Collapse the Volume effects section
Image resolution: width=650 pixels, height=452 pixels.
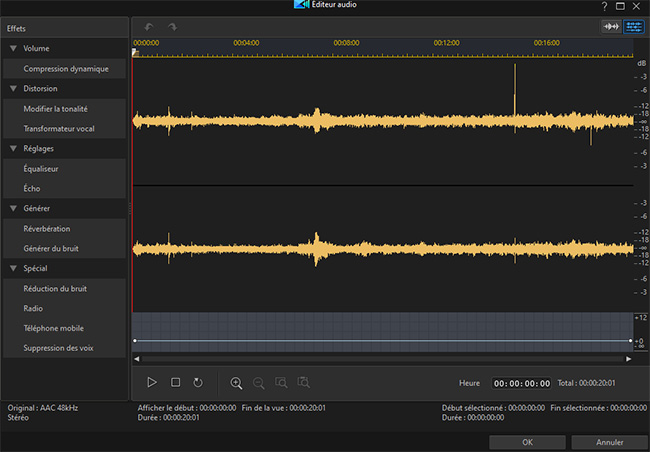14,48
